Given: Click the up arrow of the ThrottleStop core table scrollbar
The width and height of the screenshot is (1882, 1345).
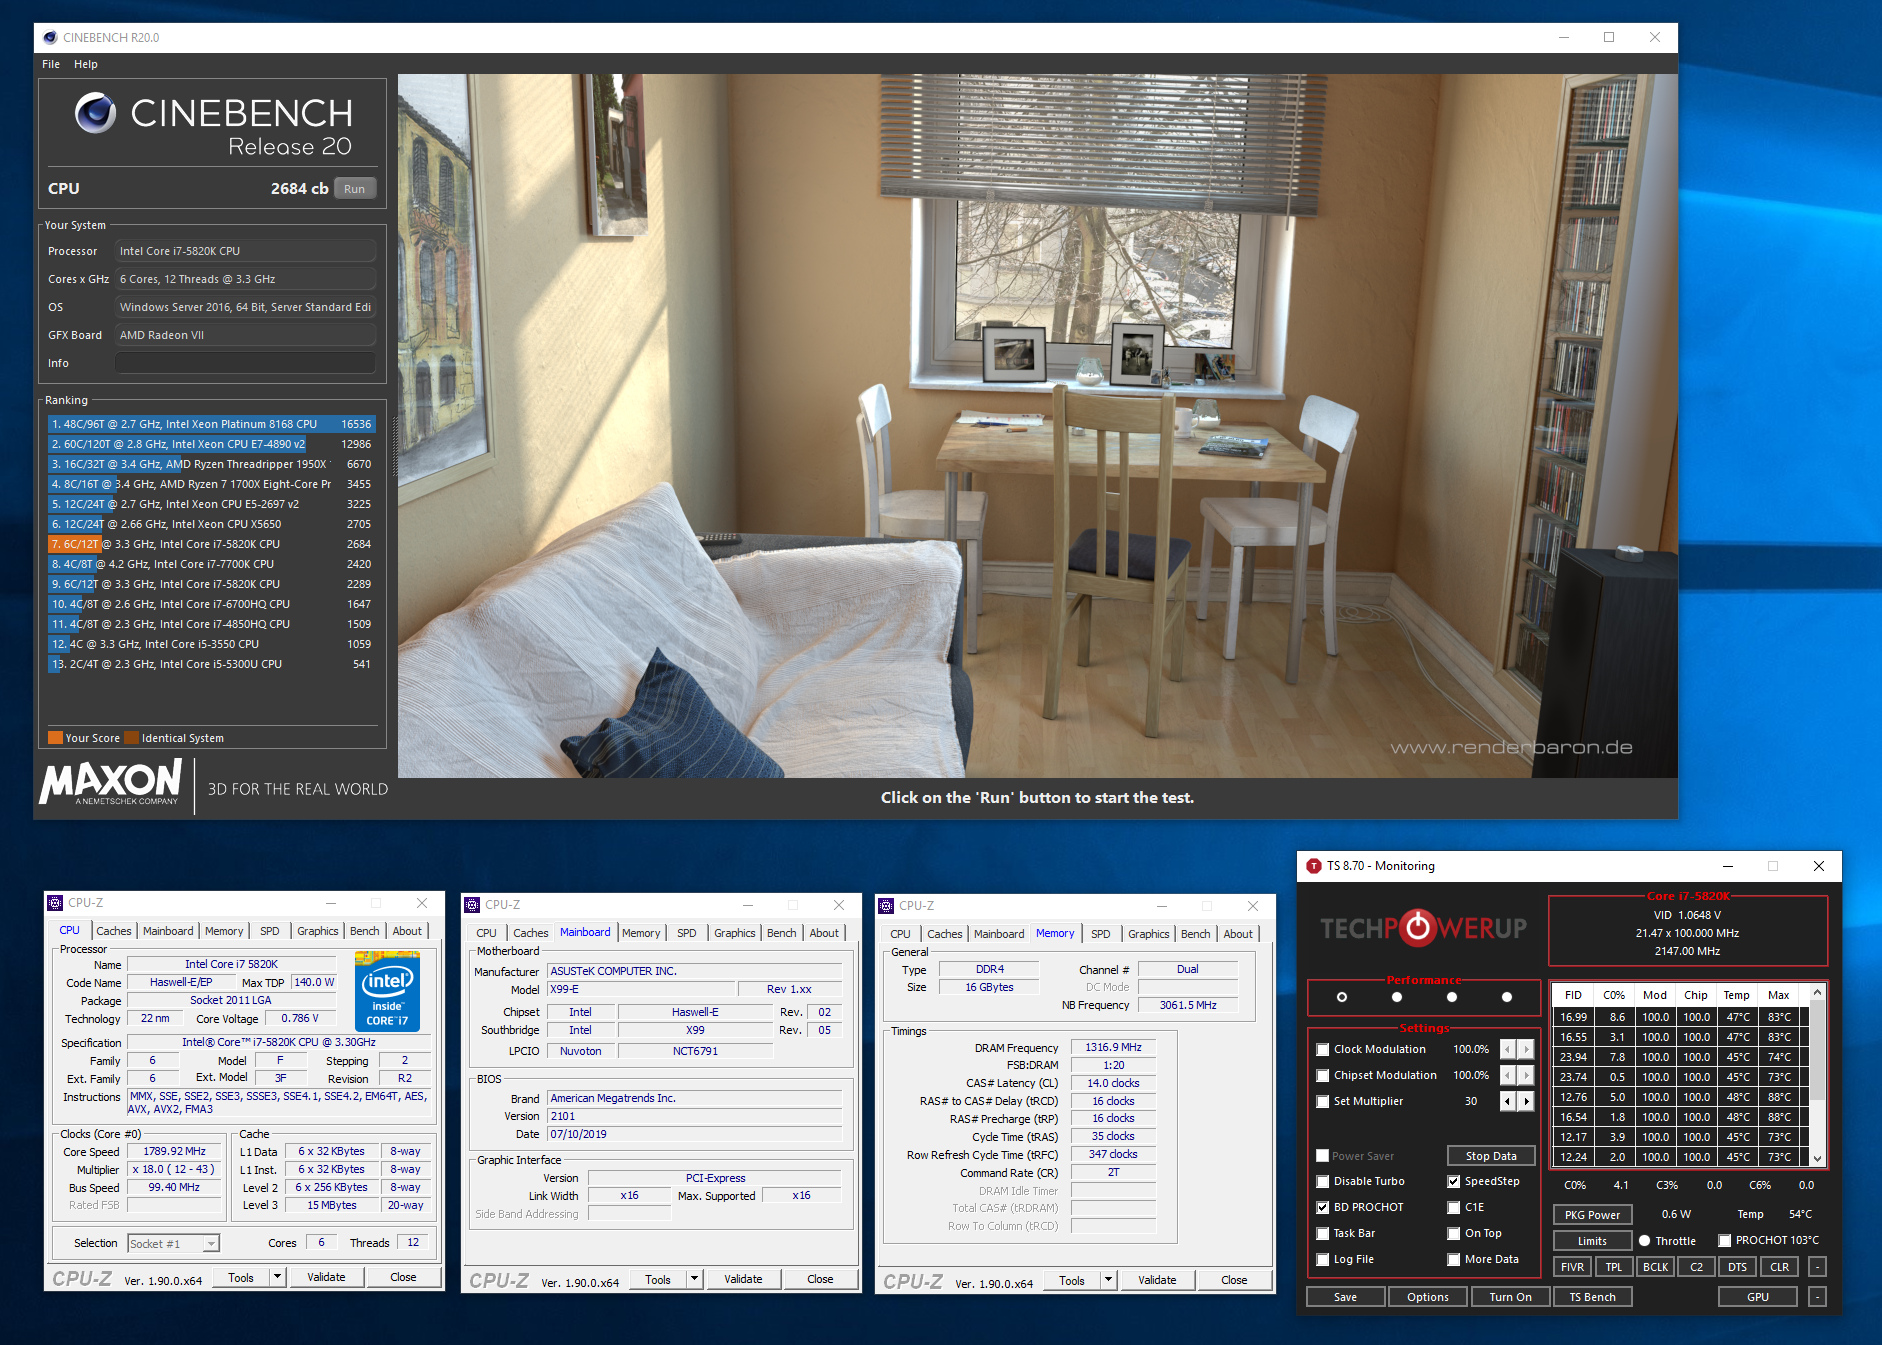Looking at the screenshot, I should tap(1818, 993).
